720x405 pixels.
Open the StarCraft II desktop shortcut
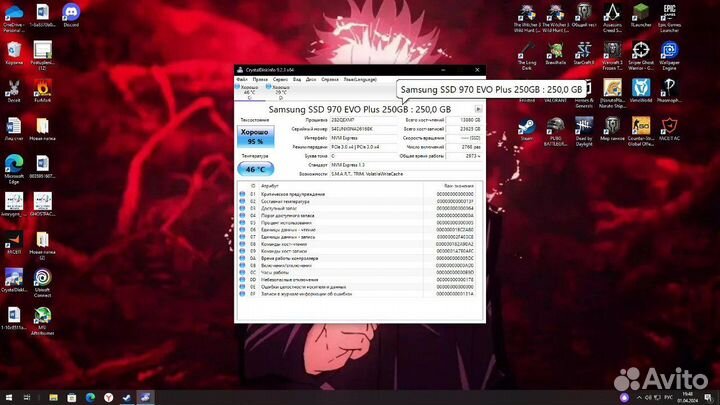[x=584, y=53]
